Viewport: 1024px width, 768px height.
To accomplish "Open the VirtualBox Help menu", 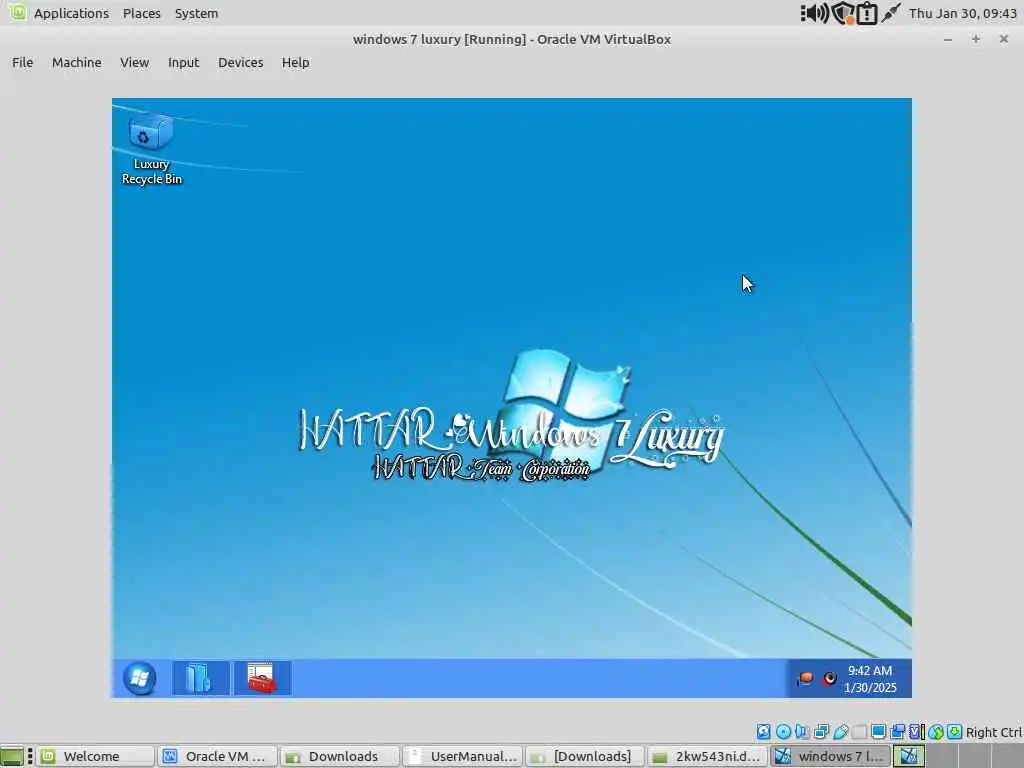I will pos(295,63).
